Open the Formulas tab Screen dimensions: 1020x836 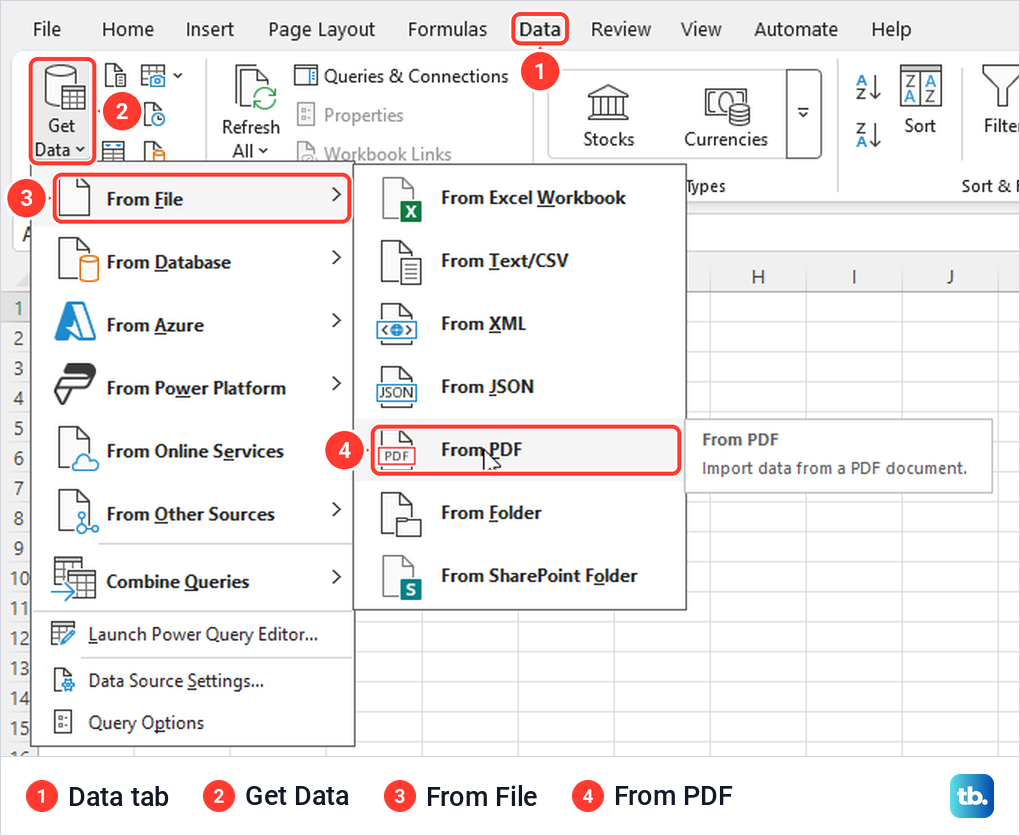[x=448, y=29]
